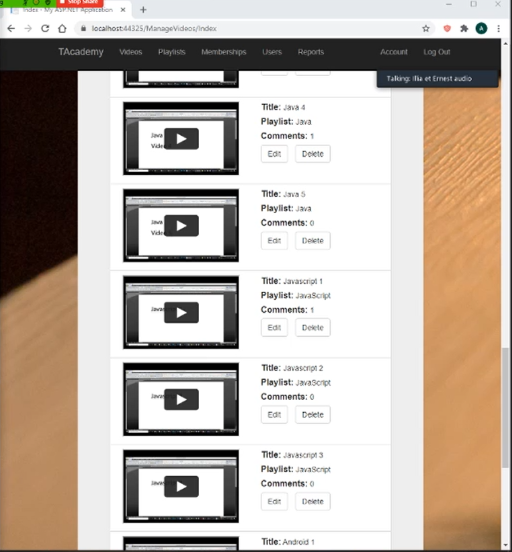
Task: Go to the Memberships page
Action: click(224, 52)
